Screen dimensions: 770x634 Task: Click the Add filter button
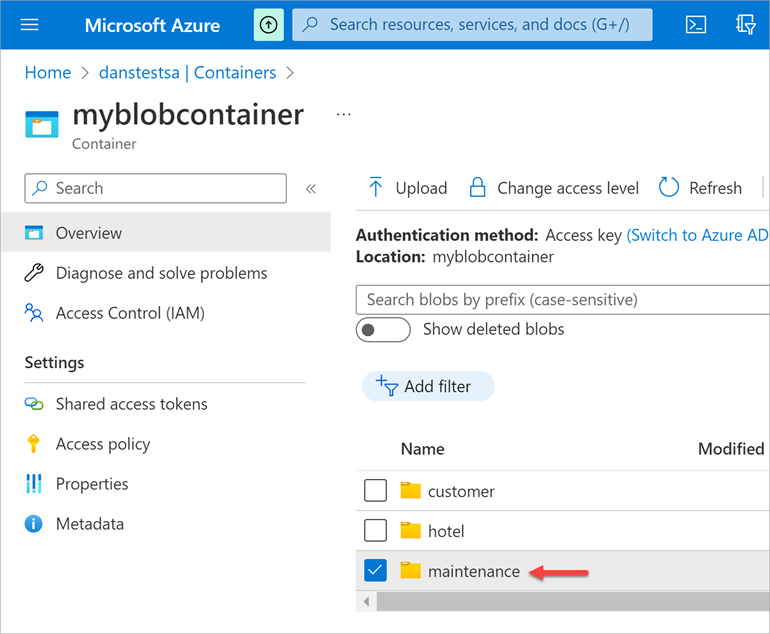[428, 386]
